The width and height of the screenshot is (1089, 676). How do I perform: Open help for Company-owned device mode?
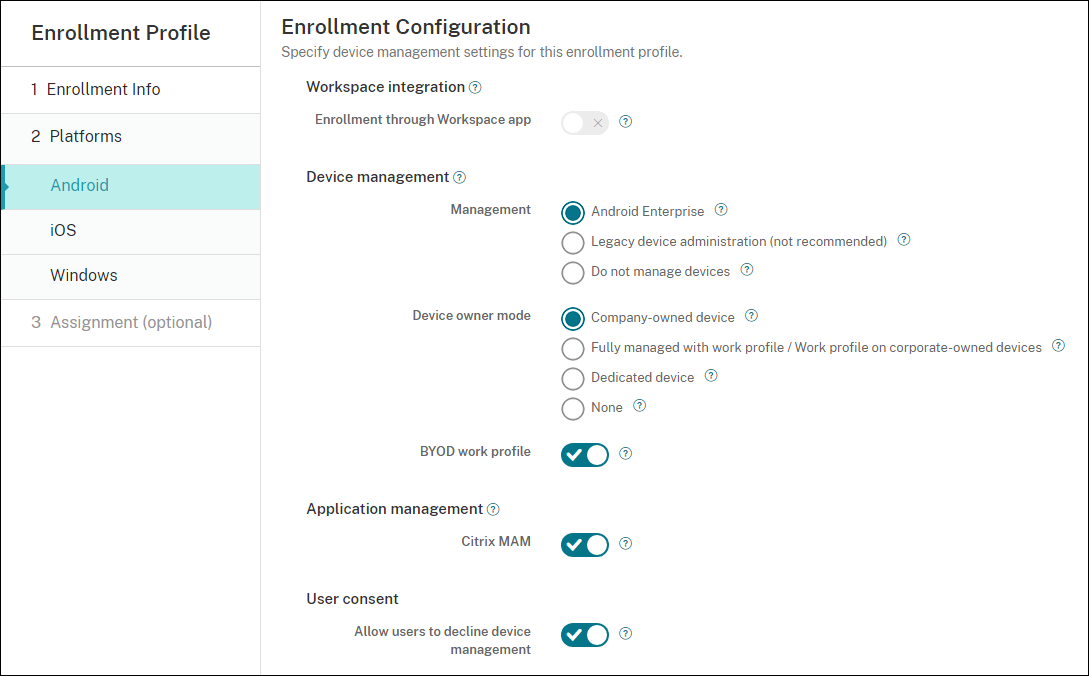click(751, 316)
